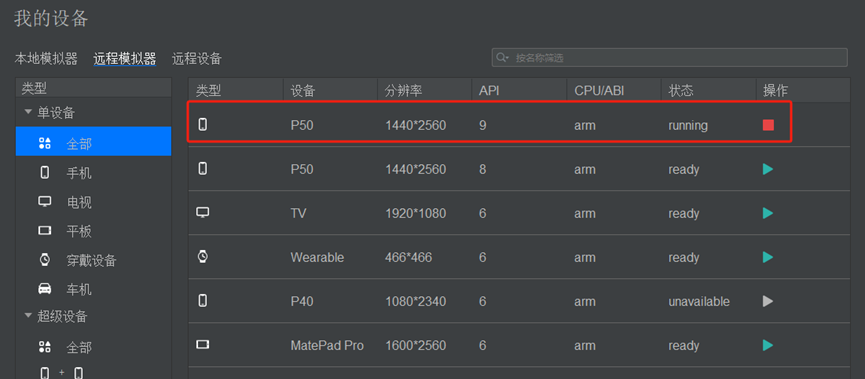Click the 全部 grid icon under 单设备
The image size is (865, 379).
pos(45,144)
